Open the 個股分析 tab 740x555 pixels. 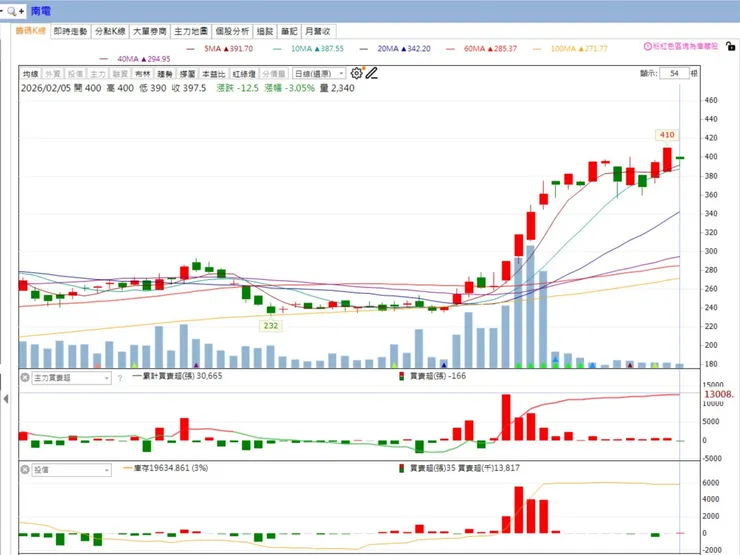[232, 31]
